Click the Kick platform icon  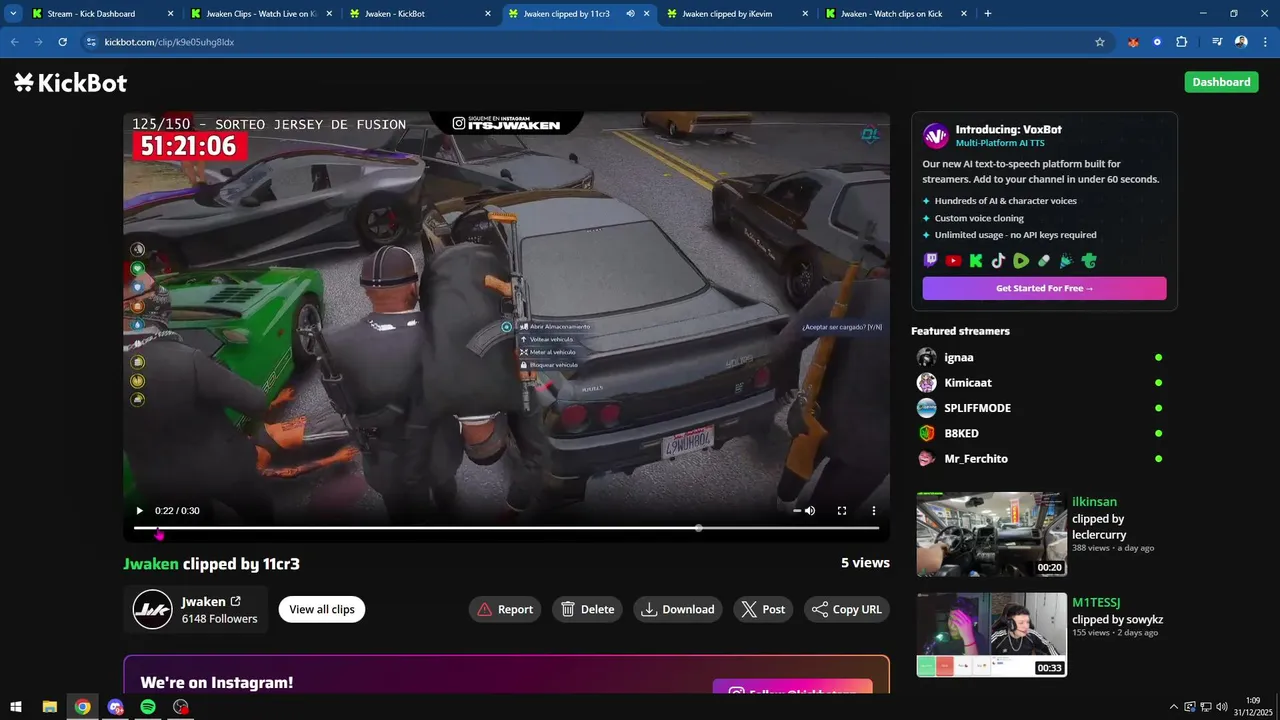[x=976, y=261]
